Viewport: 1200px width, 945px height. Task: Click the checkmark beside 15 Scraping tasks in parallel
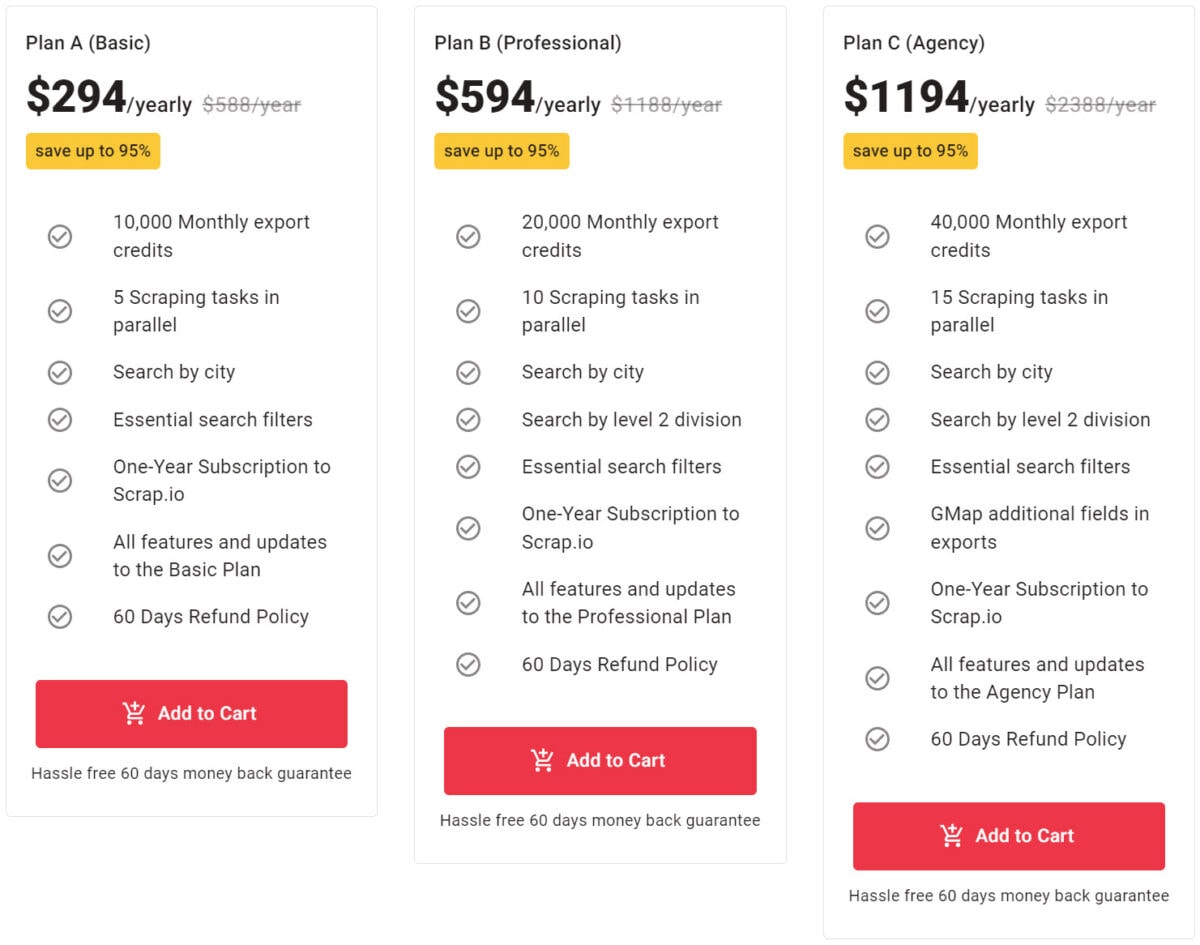coord(877,311)
